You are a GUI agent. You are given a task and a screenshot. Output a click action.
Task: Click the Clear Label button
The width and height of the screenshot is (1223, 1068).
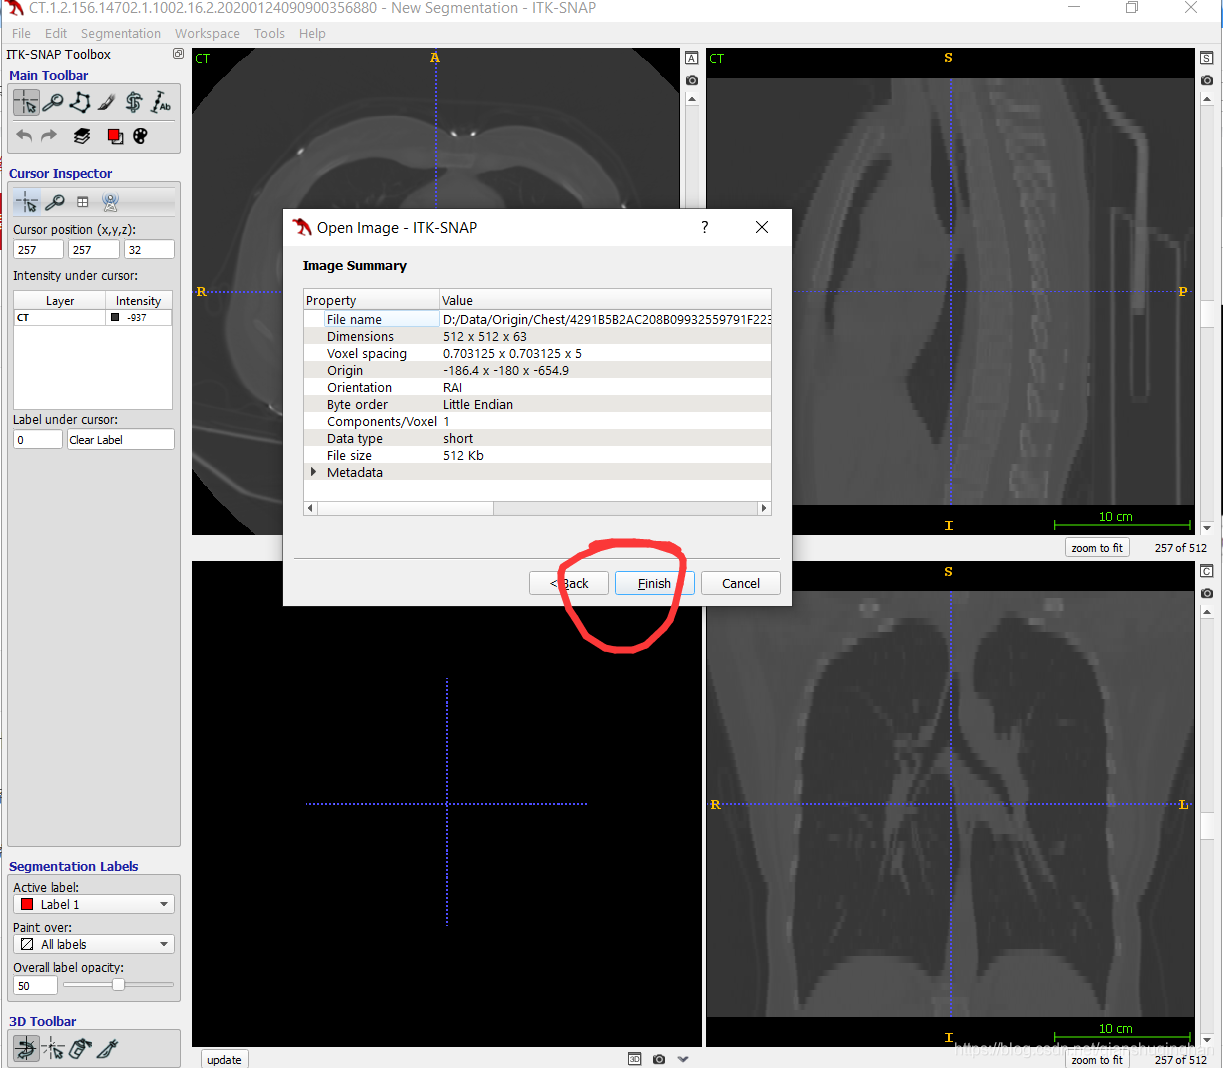click(x=121, y=439)
